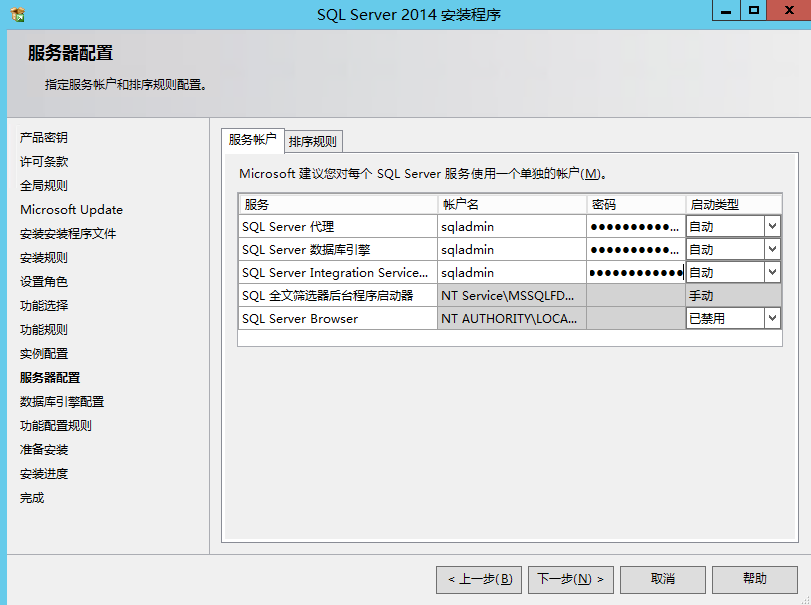Click the NT Service\MSSQLFD account cell
The image size is (811, 605).
[512, 296]
